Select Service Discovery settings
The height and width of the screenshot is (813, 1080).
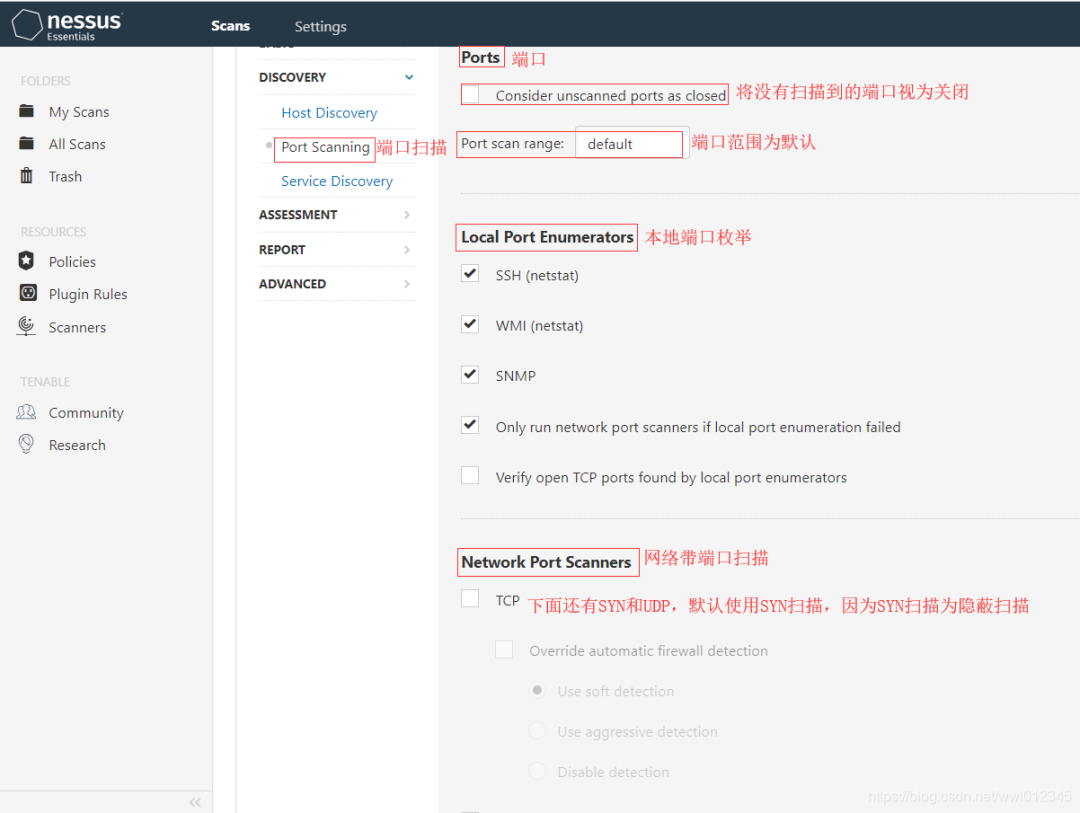click(x=337, y=181)
